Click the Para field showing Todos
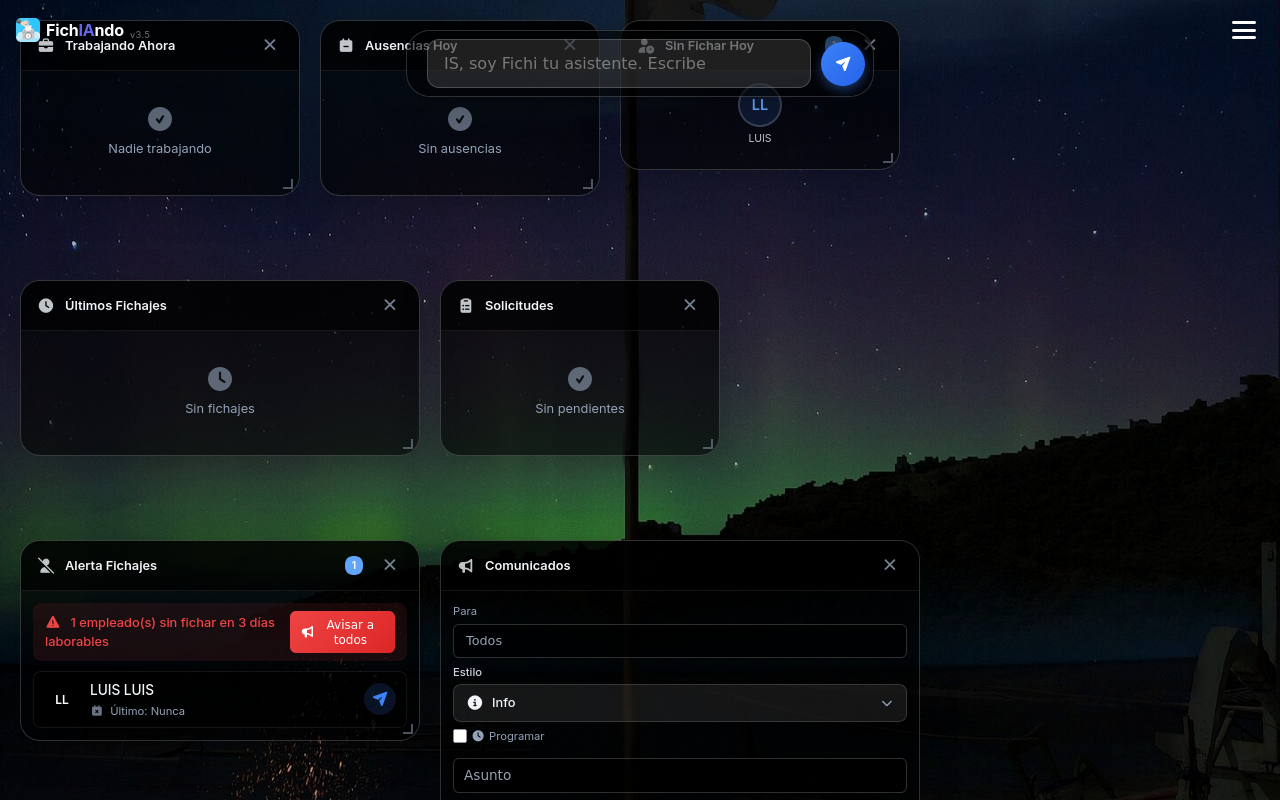Screen dimensions: 1280x800 click(680, 641)
